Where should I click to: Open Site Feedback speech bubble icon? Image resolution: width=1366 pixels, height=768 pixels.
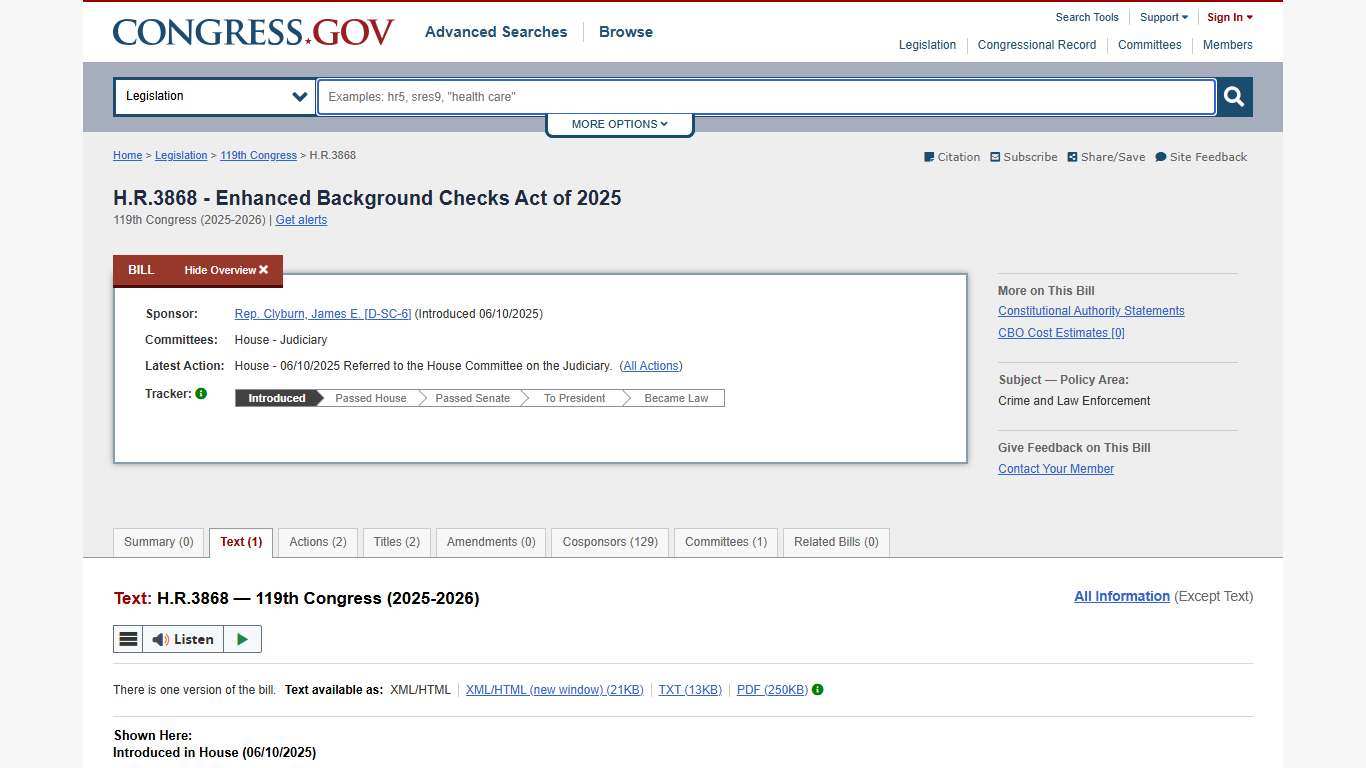pyautogui.click(x=1161, y=157)
